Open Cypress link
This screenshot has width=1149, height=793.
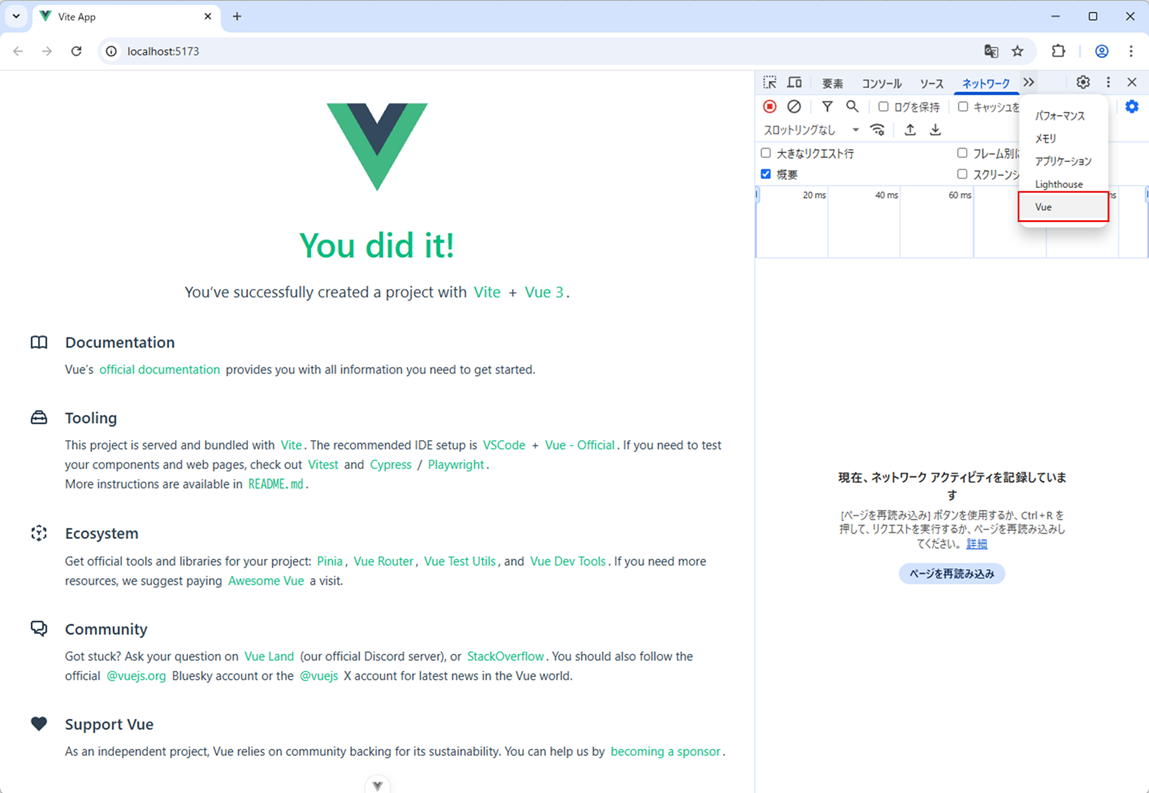tap(391, 465)
